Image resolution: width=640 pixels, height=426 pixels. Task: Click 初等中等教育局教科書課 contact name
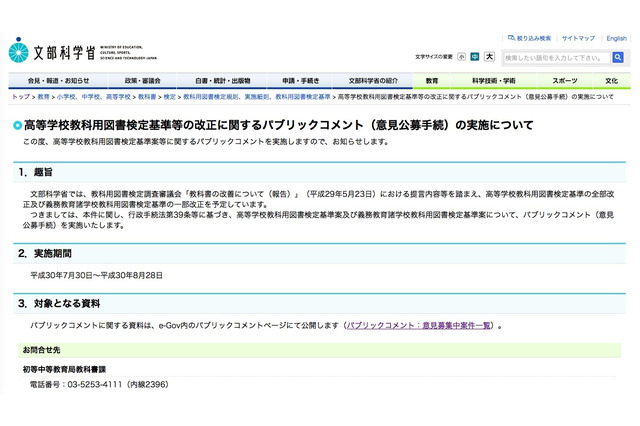pos(64,369)
